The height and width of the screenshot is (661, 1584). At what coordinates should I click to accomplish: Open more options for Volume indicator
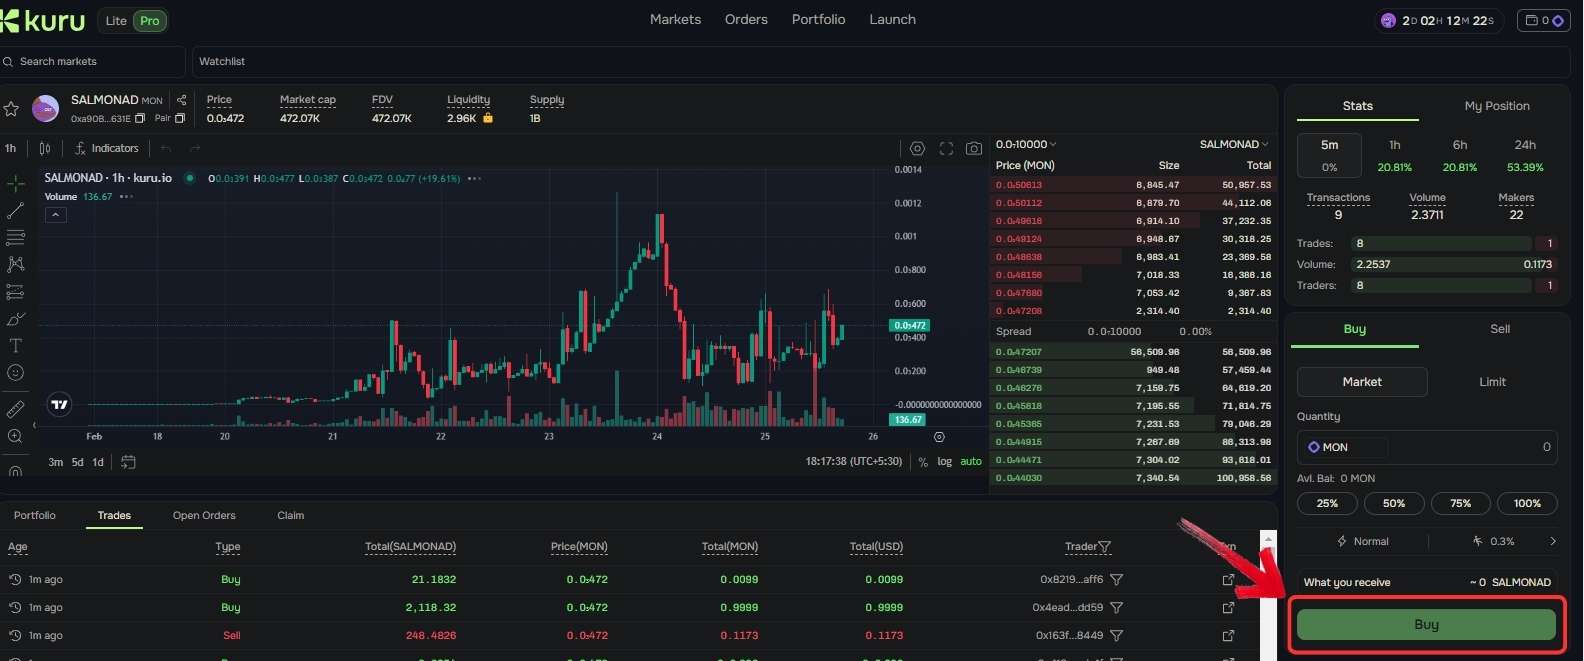coord(126,197)
